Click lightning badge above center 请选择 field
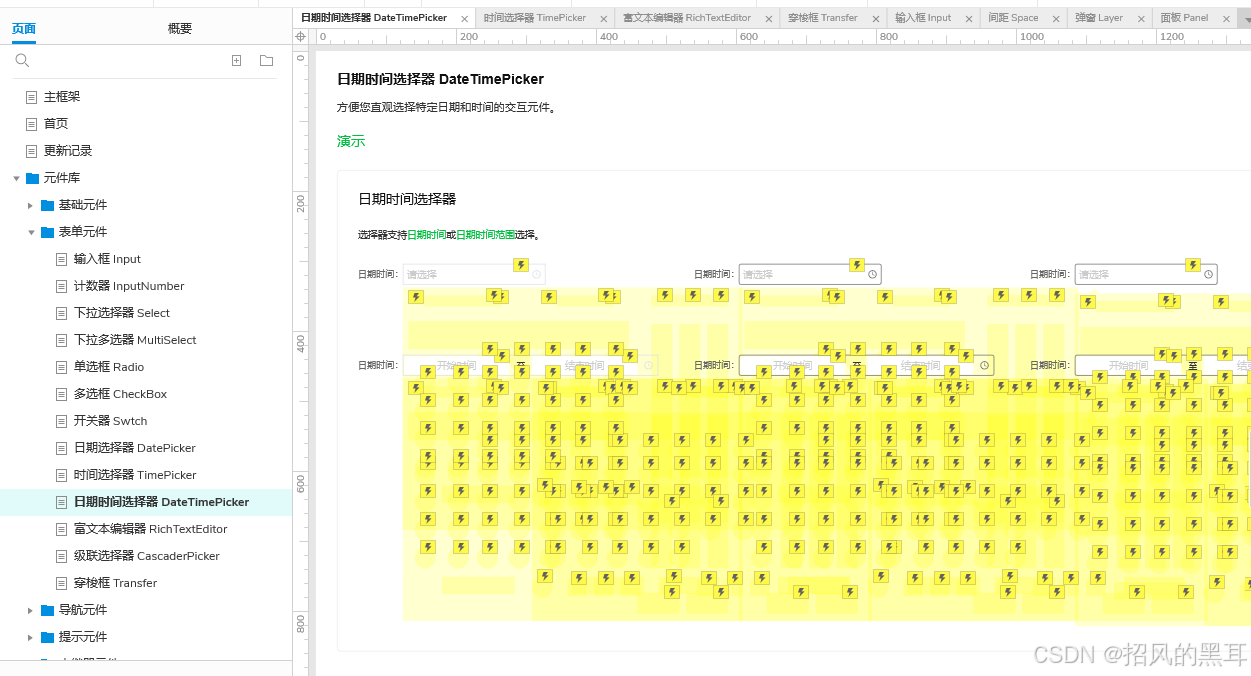The height and width of the screenshot is (676, 1251). pos(856,265)
